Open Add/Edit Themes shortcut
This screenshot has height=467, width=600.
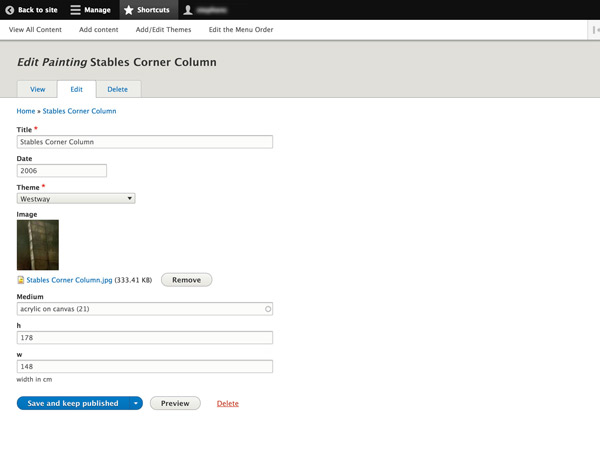(163, 30)
